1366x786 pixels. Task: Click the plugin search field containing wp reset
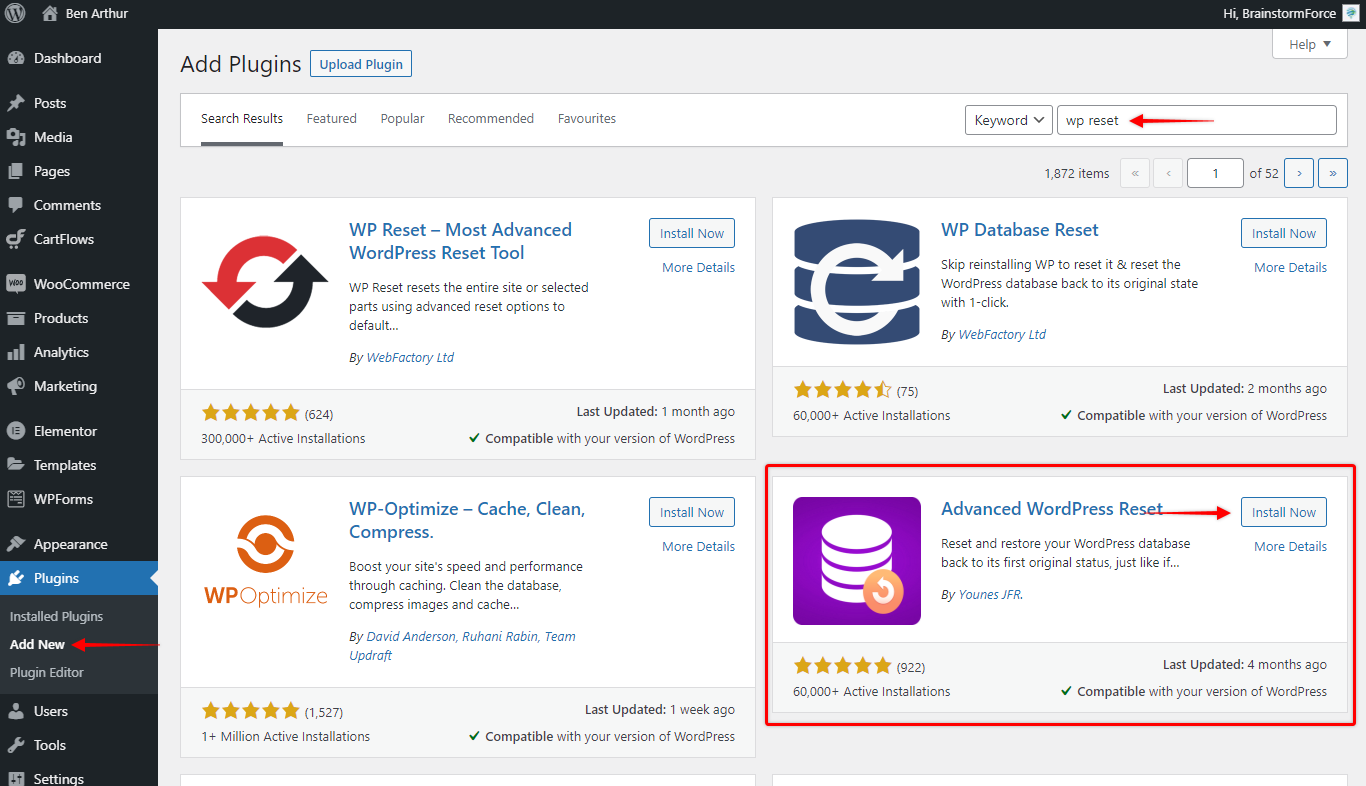click(x=1196, y=120)
